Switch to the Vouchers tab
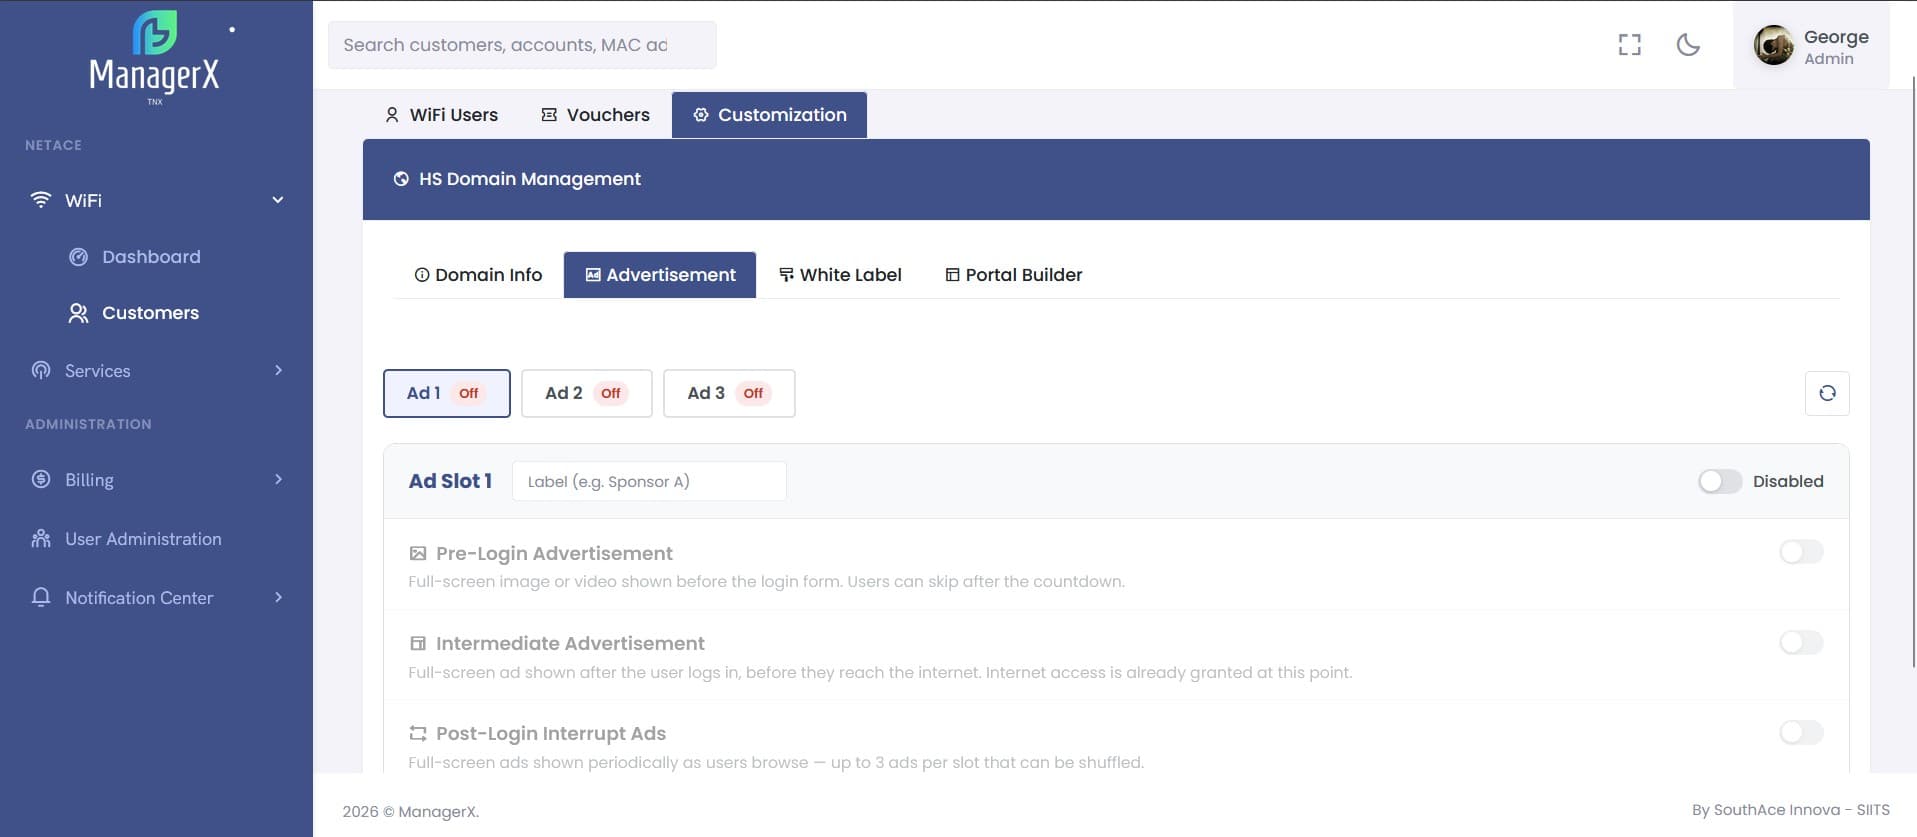1917x837 pixels. click(x=595, y=115)
